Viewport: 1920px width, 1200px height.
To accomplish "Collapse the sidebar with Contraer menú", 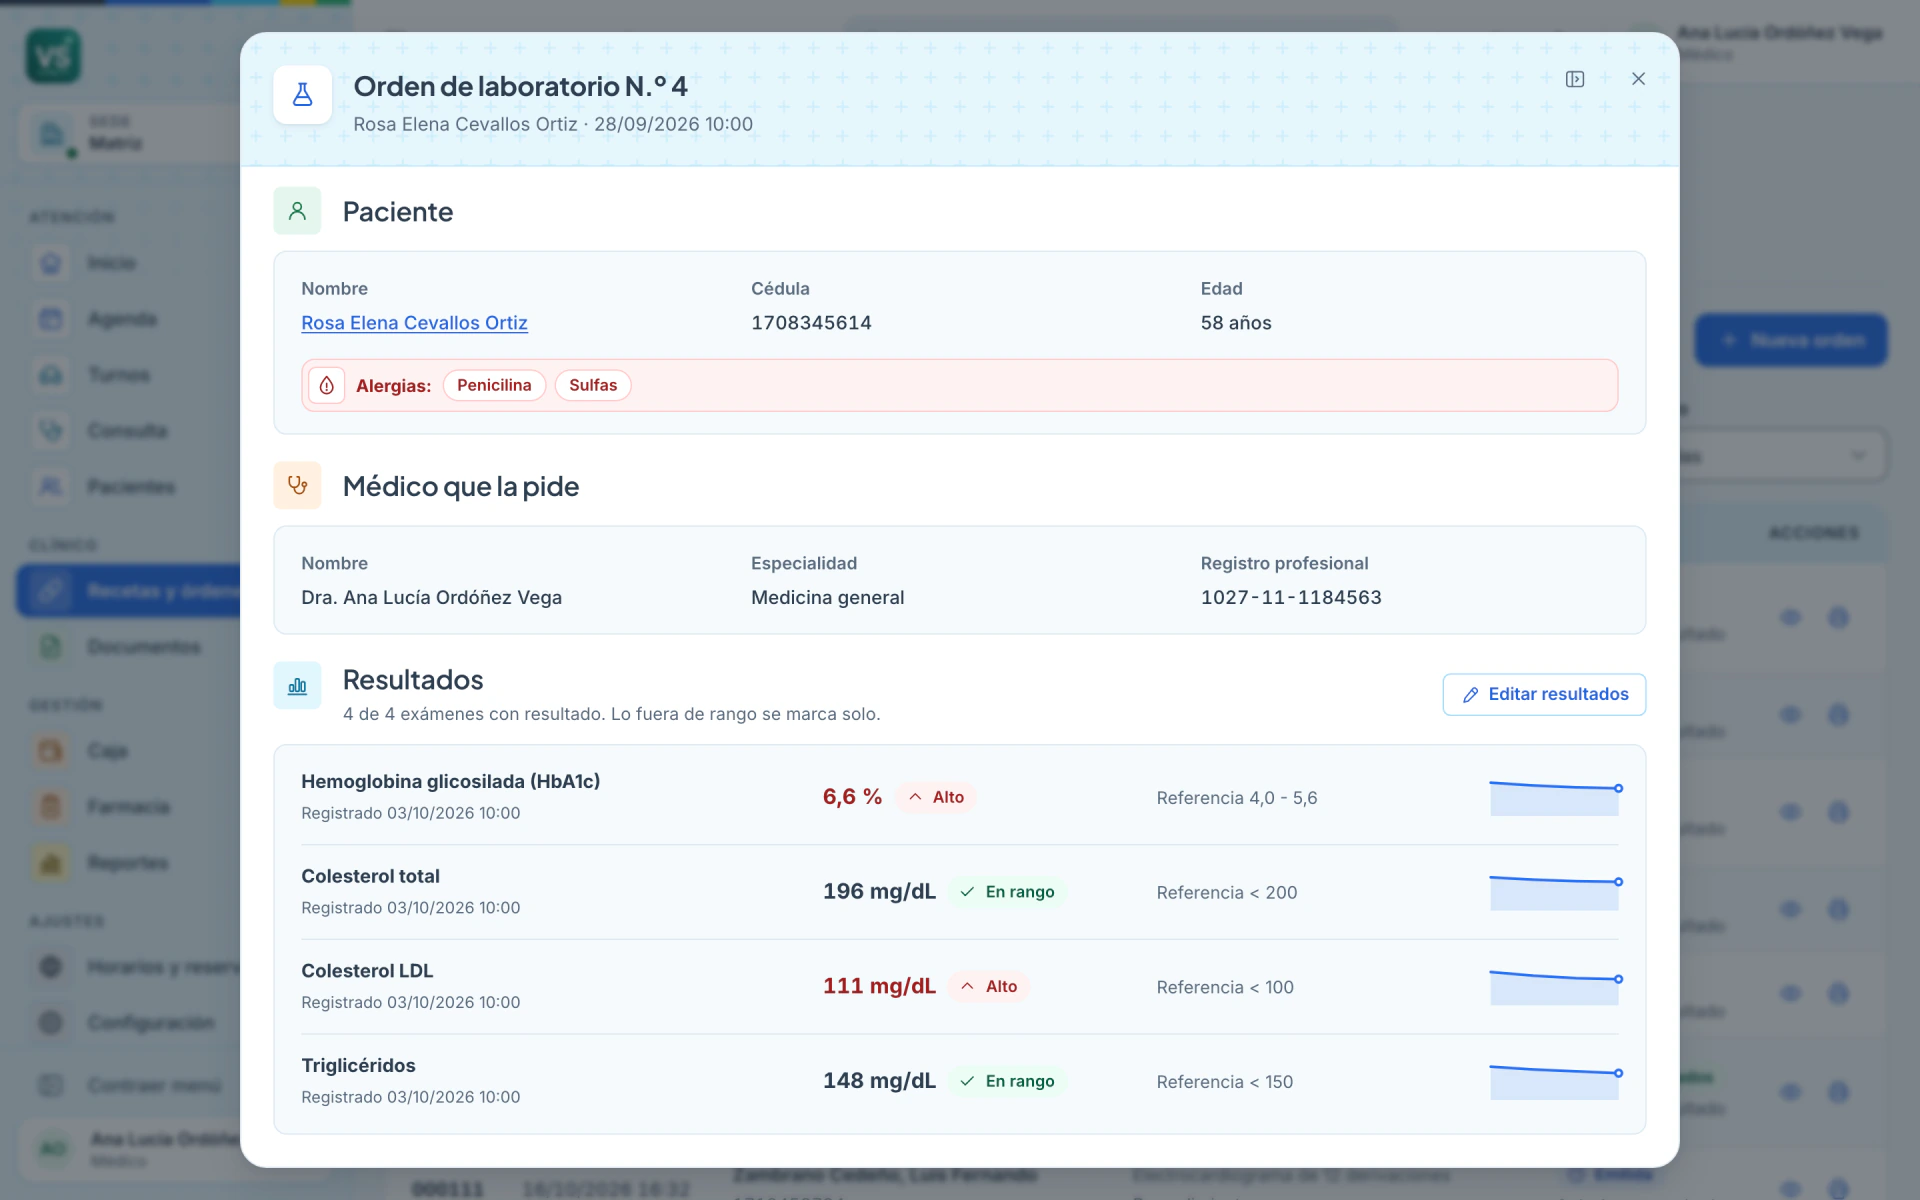I will point(128,1085).
